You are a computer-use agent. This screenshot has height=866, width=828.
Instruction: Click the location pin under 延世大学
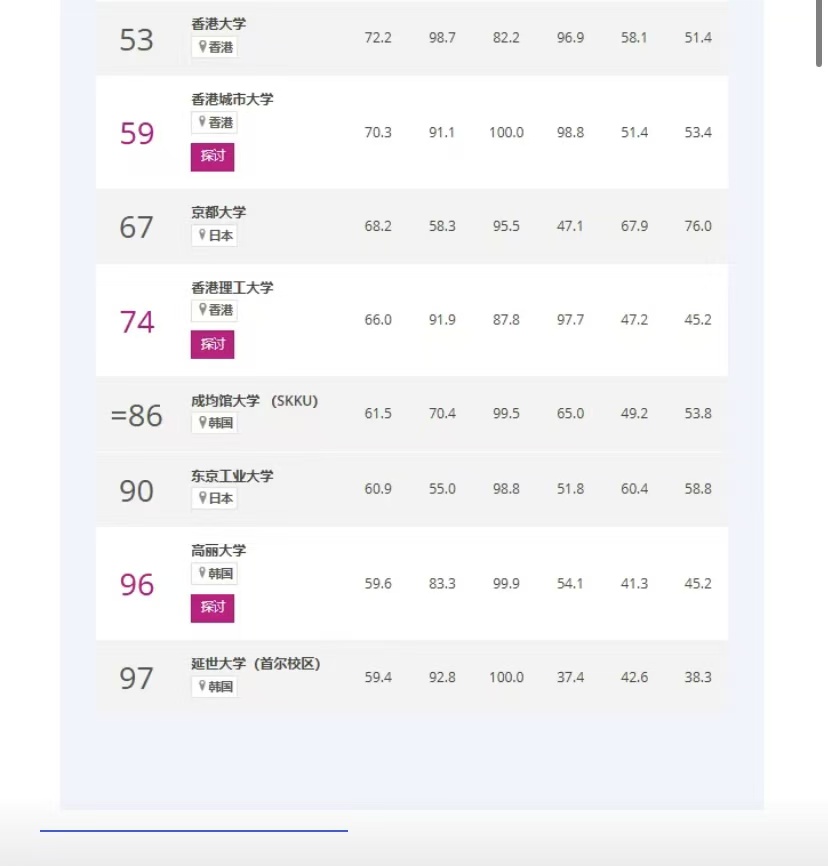pyautogui.click(x=203, y=686)
